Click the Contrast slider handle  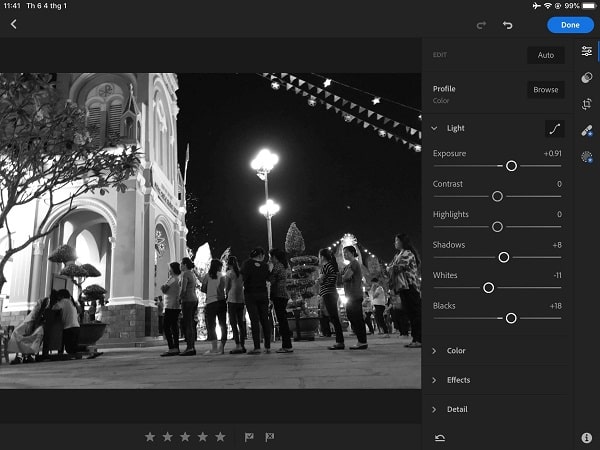point(497,196)
